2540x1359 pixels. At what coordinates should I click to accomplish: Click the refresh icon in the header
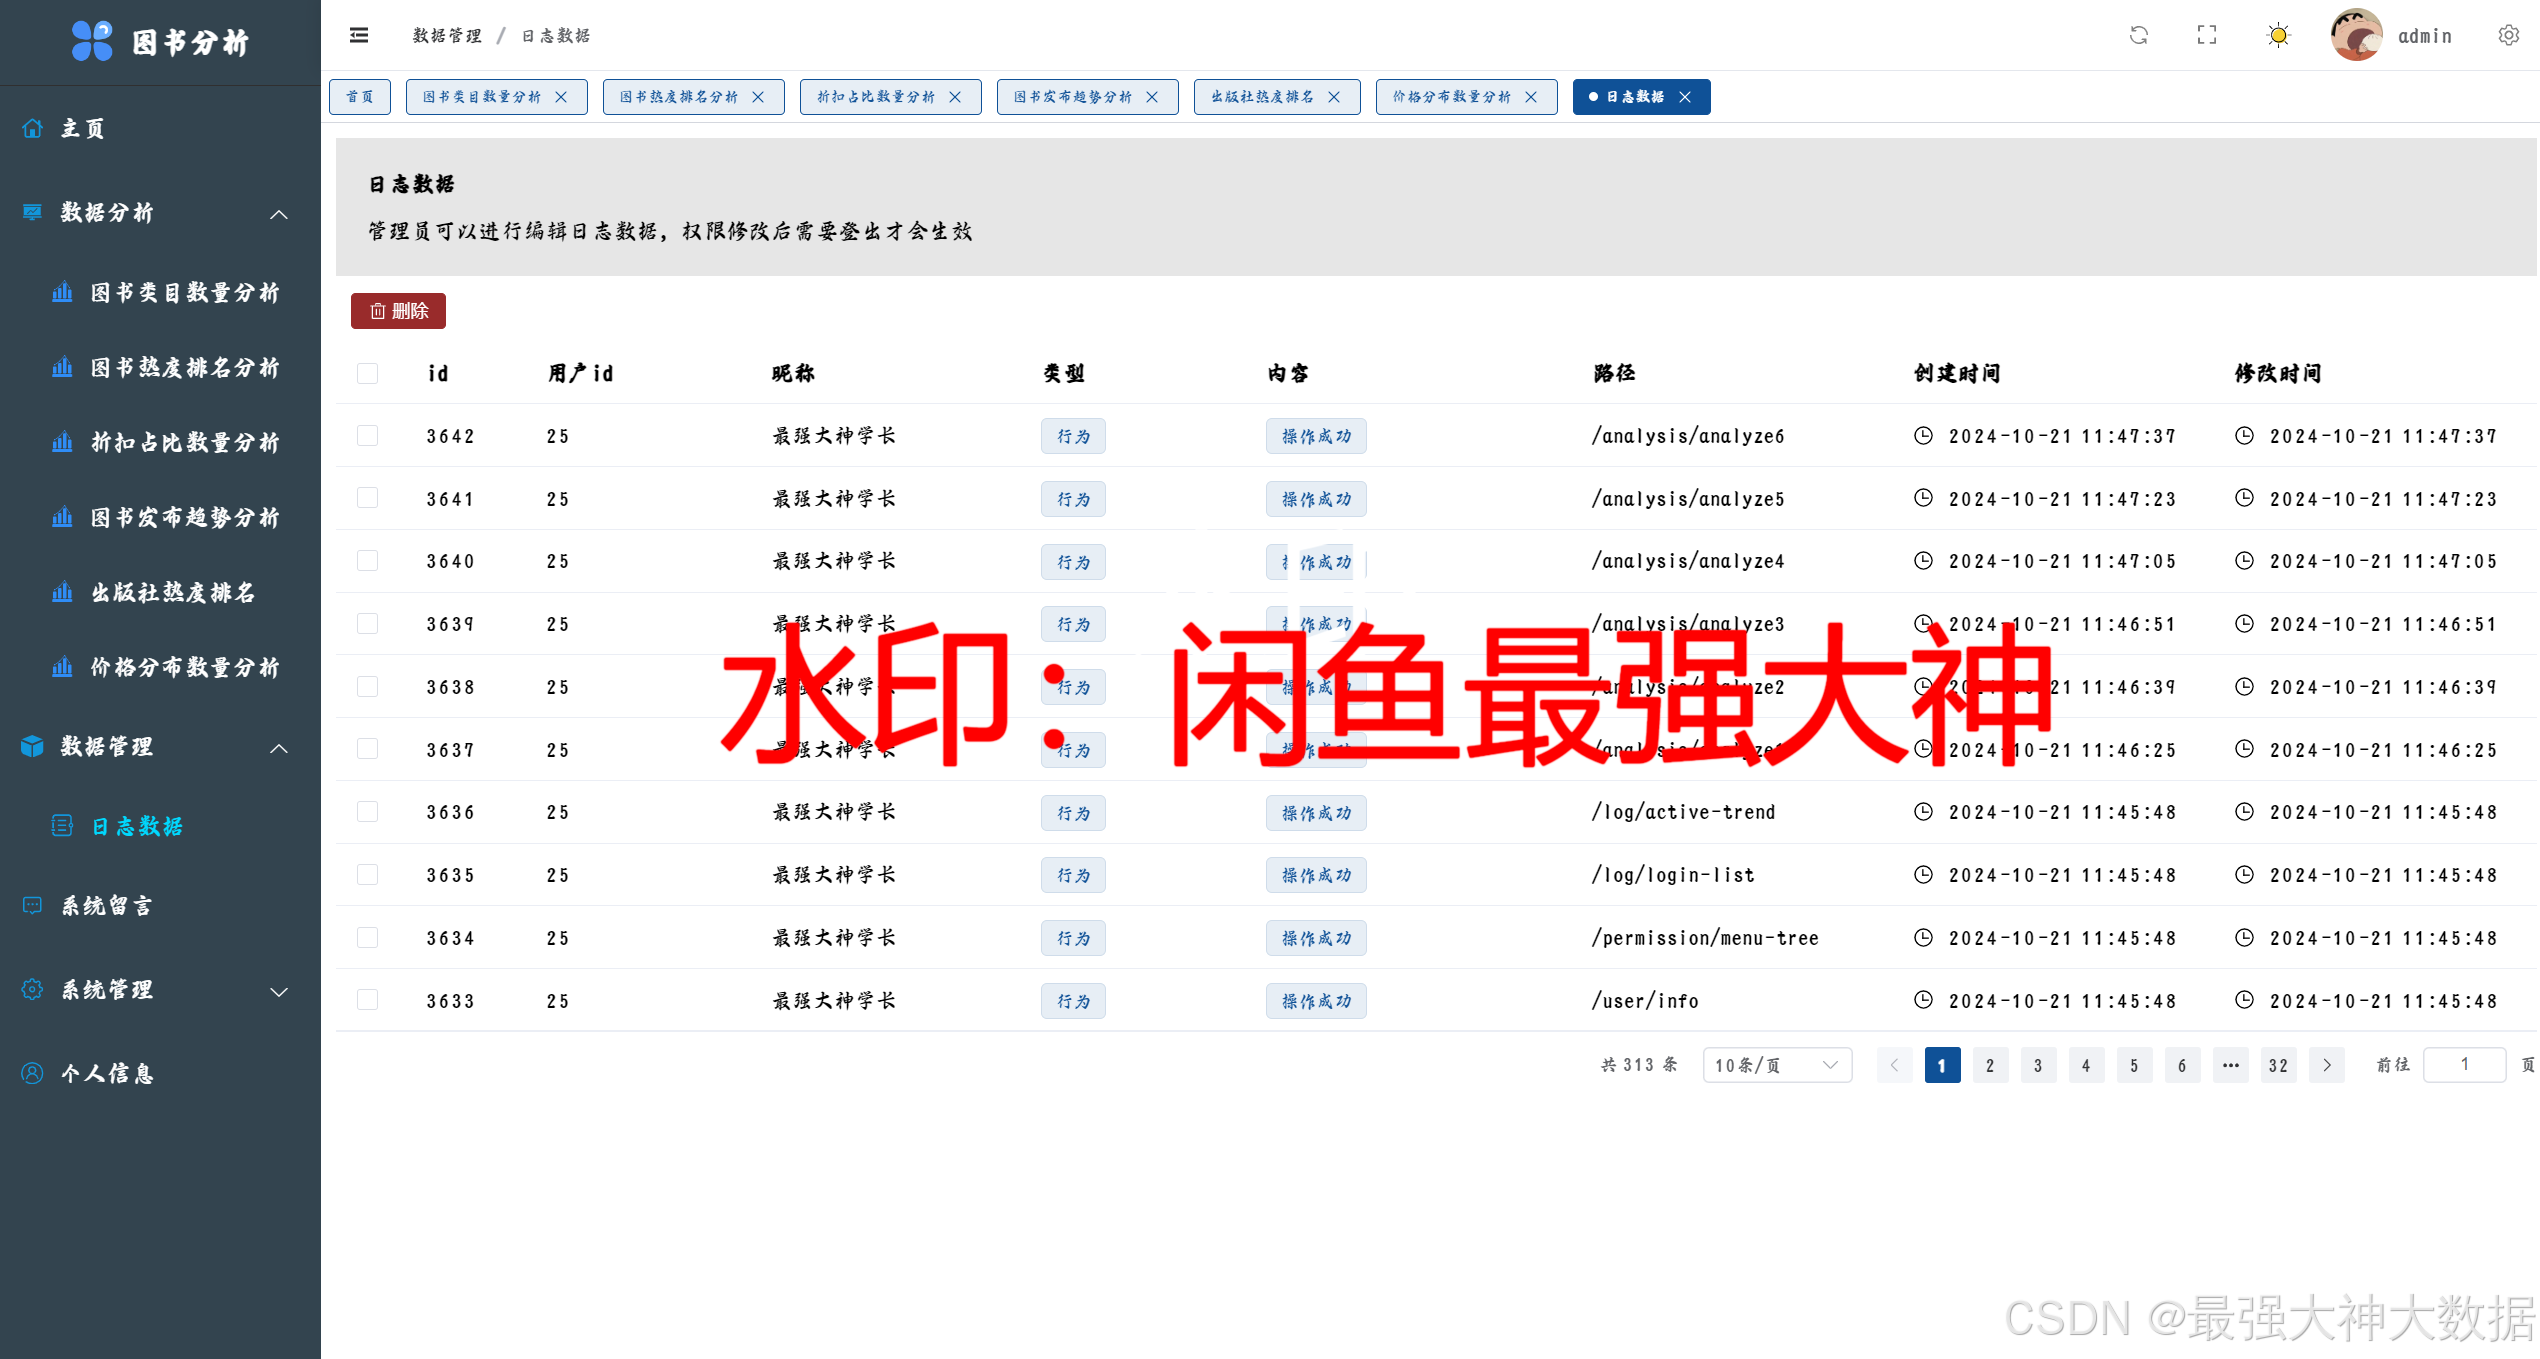pos(2139,36)
